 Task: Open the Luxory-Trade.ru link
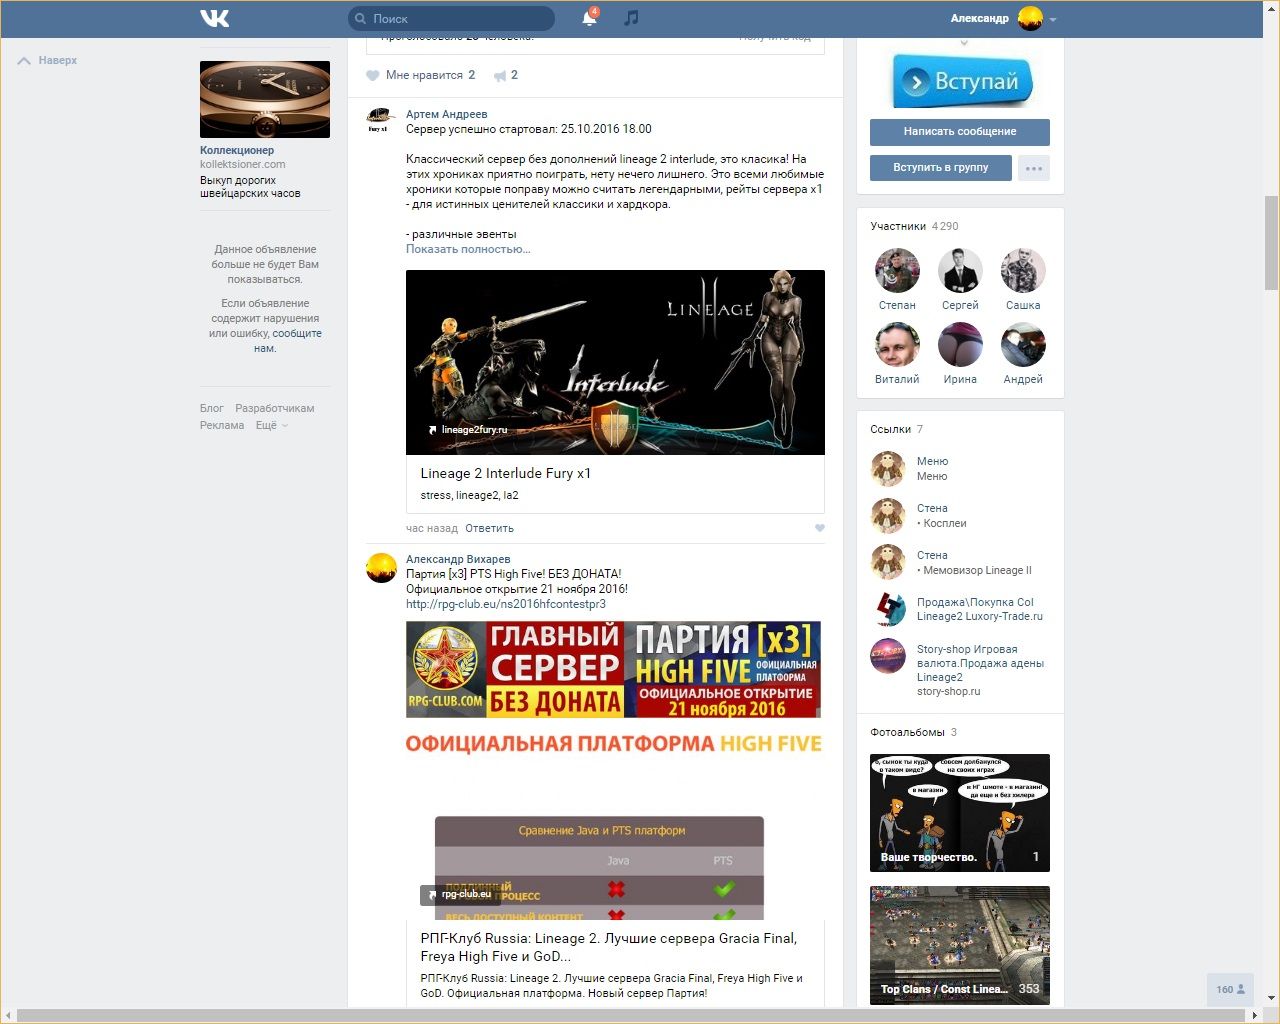[980, 609]
